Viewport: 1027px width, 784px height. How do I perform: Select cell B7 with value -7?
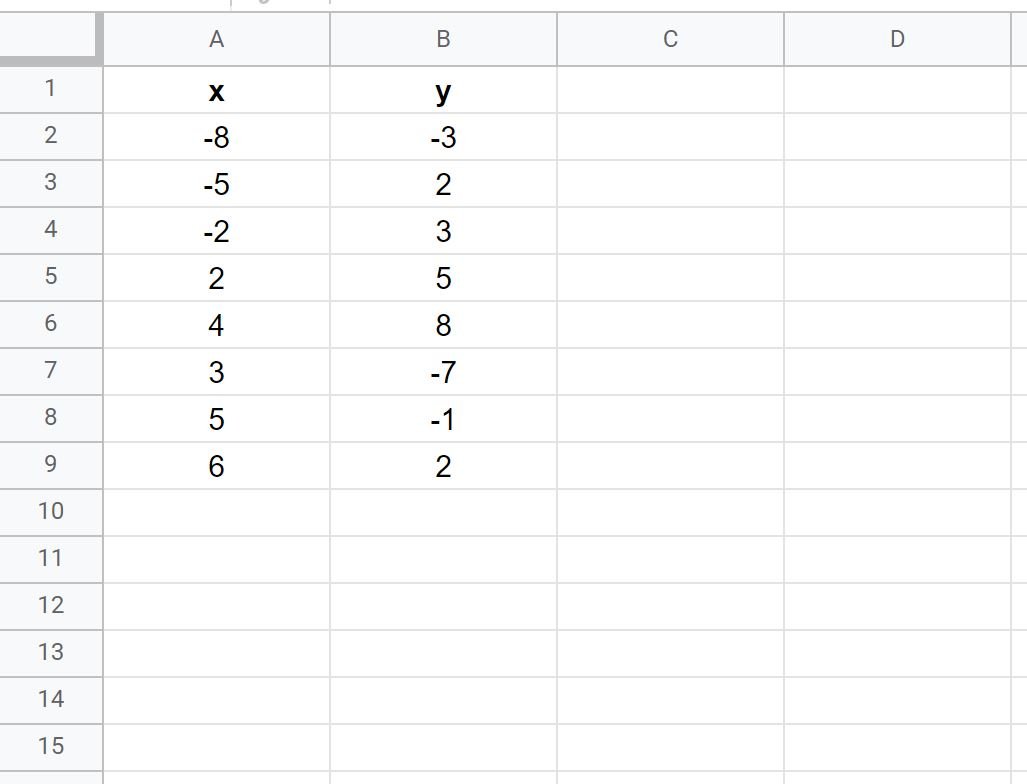443,371
